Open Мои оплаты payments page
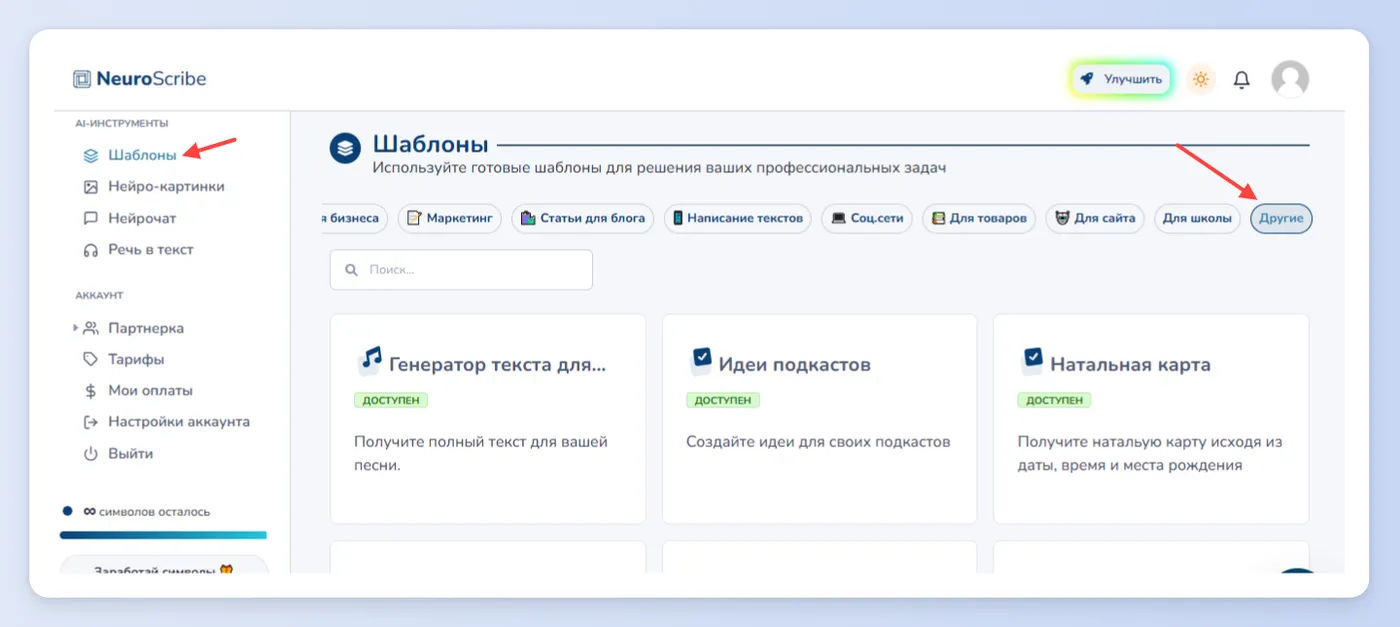Viewport: 1400px width, 627px height. coord(138,390)
